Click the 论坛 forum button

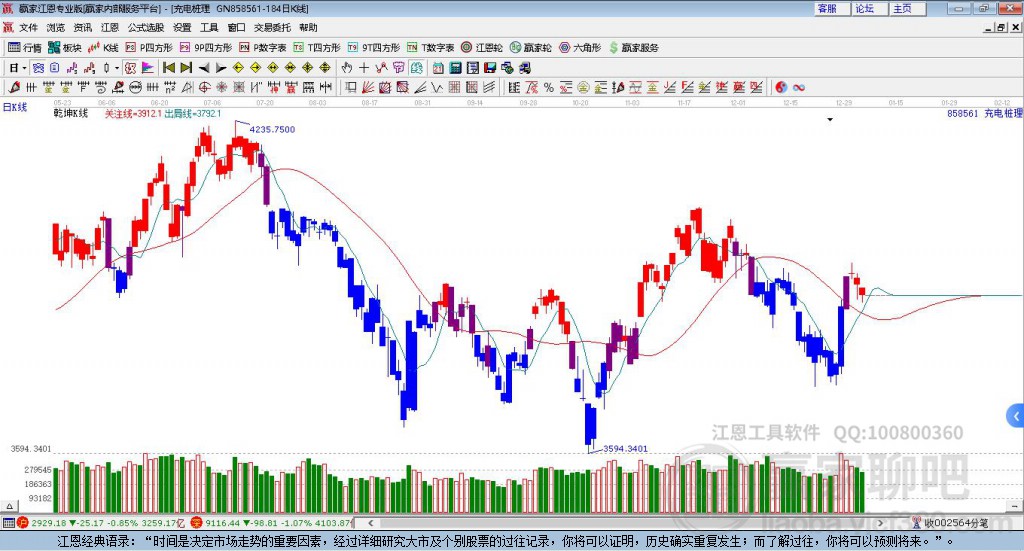[x=870, y=8]
